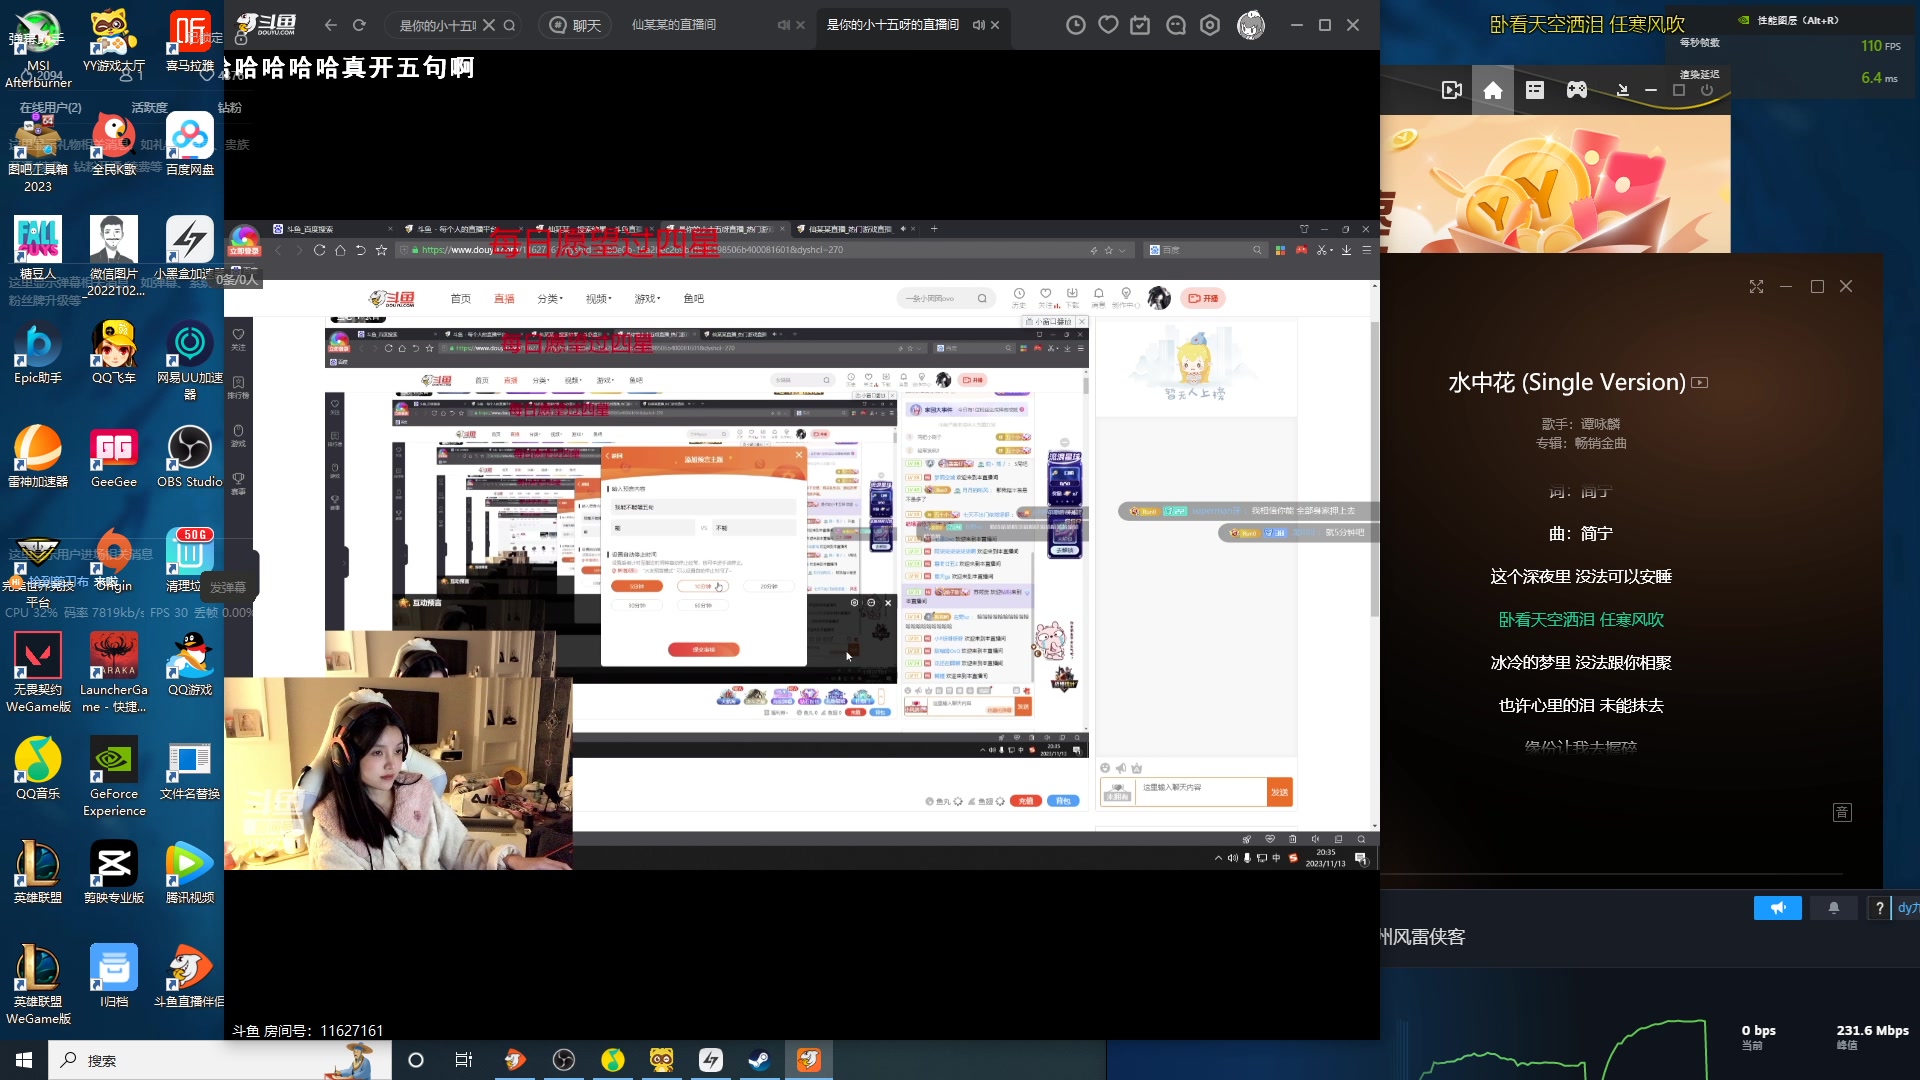Open the 网易UU加速器 desktop shortcut
1920x1080 pixels.
(x=190, y=361)
